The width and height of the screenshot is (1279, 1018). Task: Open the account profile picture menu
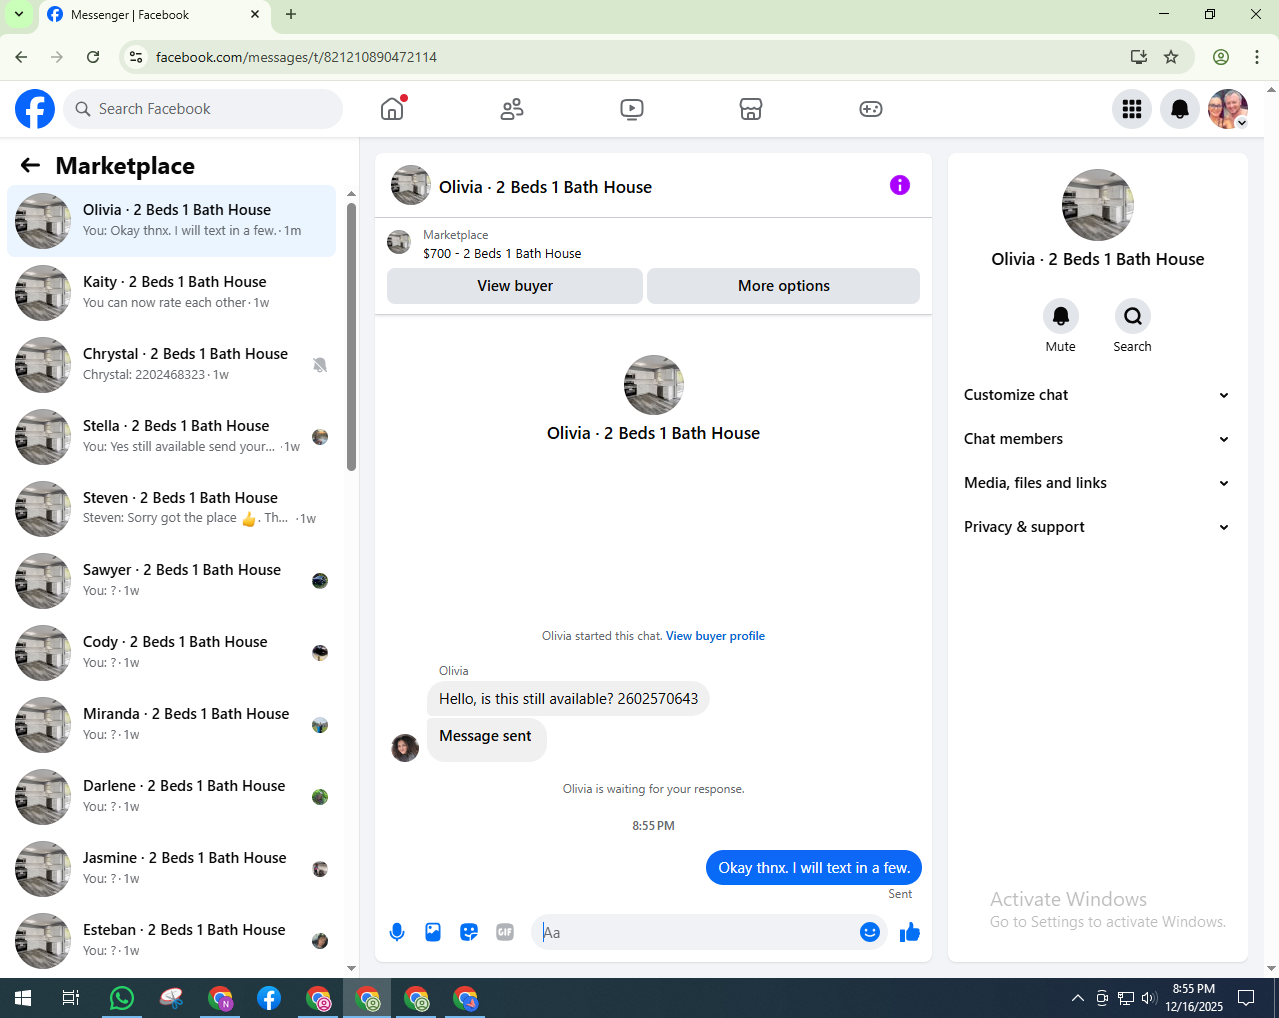[1228, 109]
